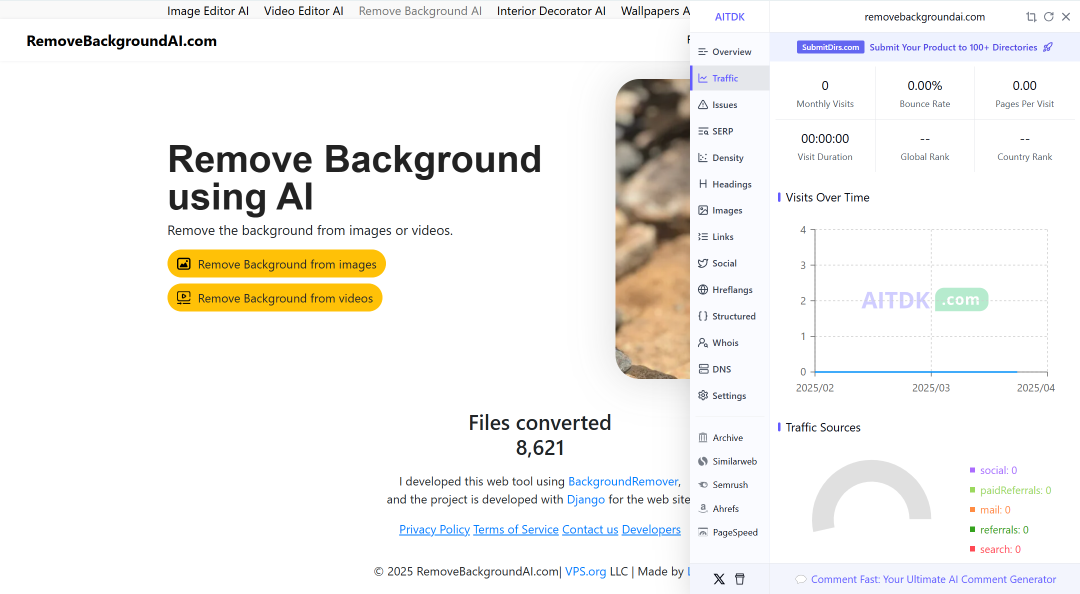Click Remove Background AI nav link
The height and width of the screenshot is (594, 1080).
pyautogui.click(x=420, y=11)
